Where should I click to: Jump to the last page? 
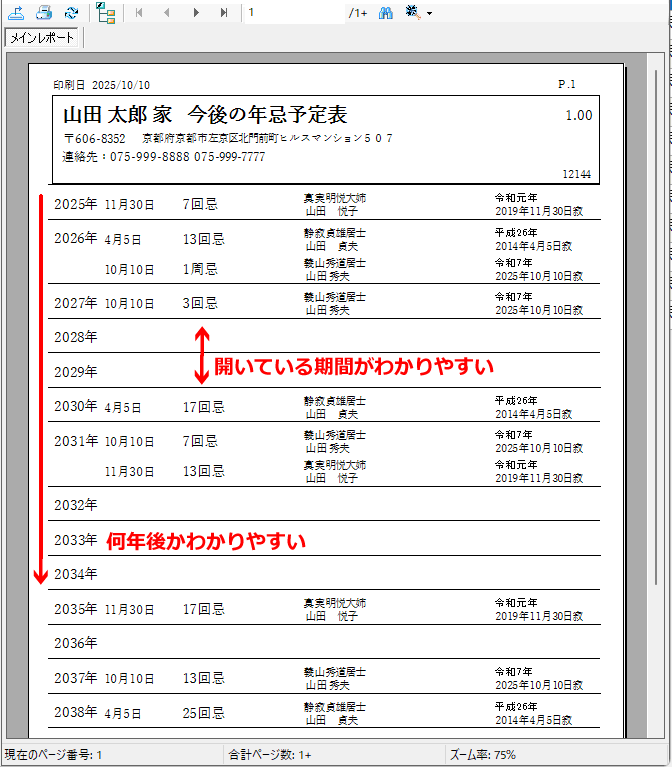click(x=223, y=13)
